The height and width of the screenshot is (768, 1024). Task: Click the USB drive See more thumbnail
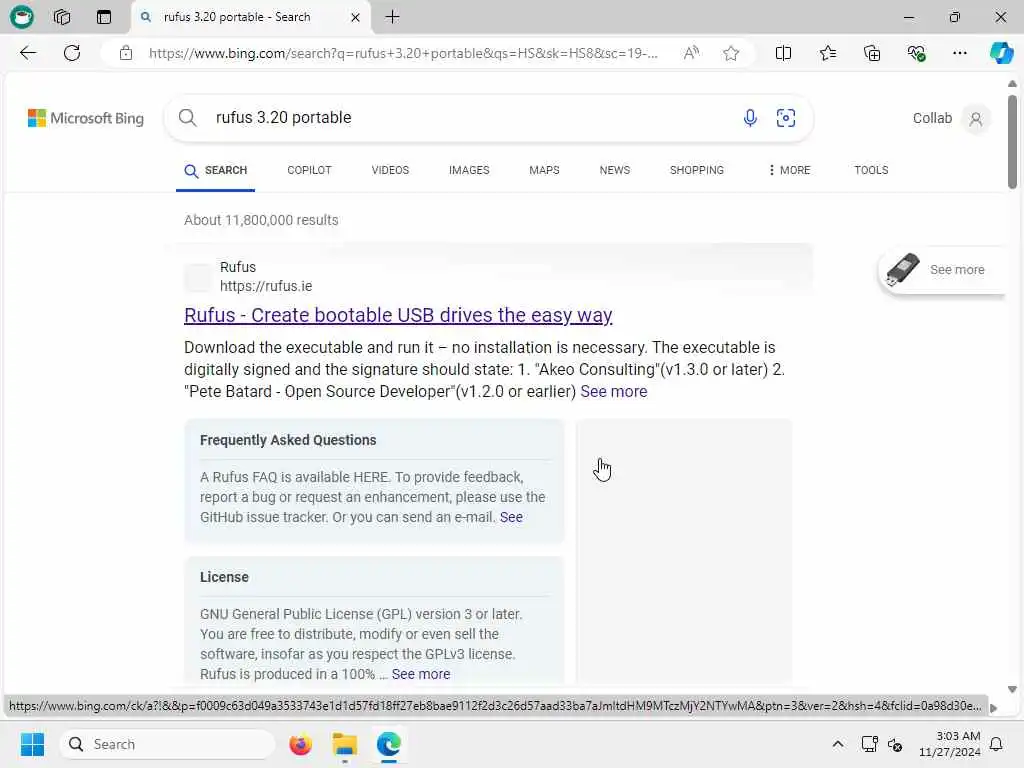[940, 270]
